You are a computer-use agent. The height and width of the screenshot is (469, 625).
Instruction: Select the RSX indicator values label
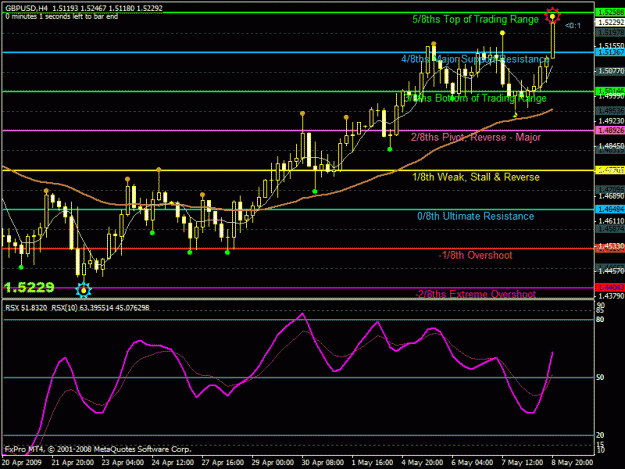77,308
